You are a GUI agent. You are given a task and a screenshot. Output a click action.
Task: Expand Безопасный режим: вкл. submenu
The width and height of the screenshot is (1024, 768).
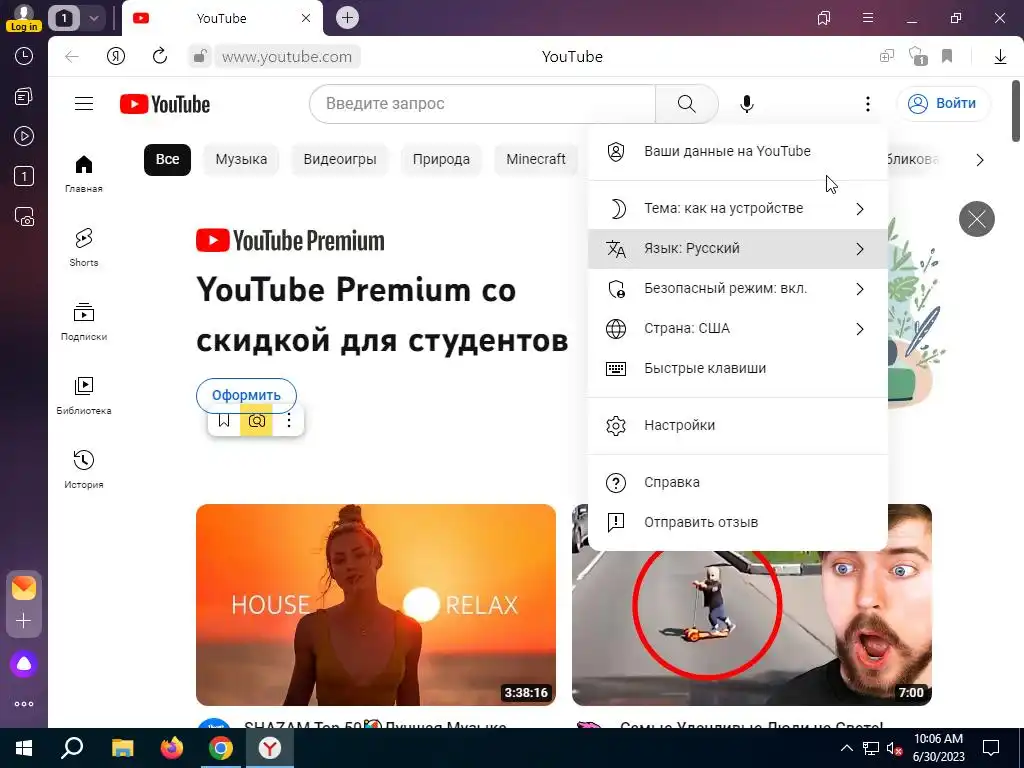(737, 289)
